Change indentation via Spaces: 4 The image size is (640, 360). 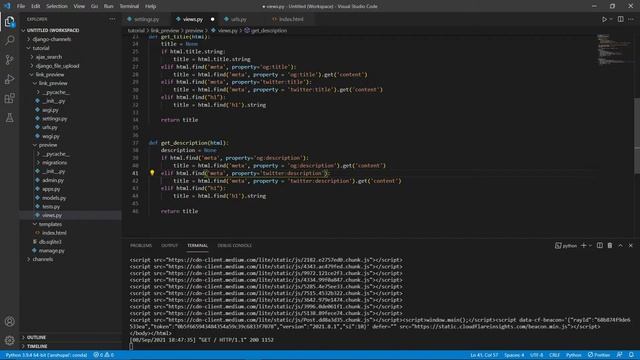[514, 355]
